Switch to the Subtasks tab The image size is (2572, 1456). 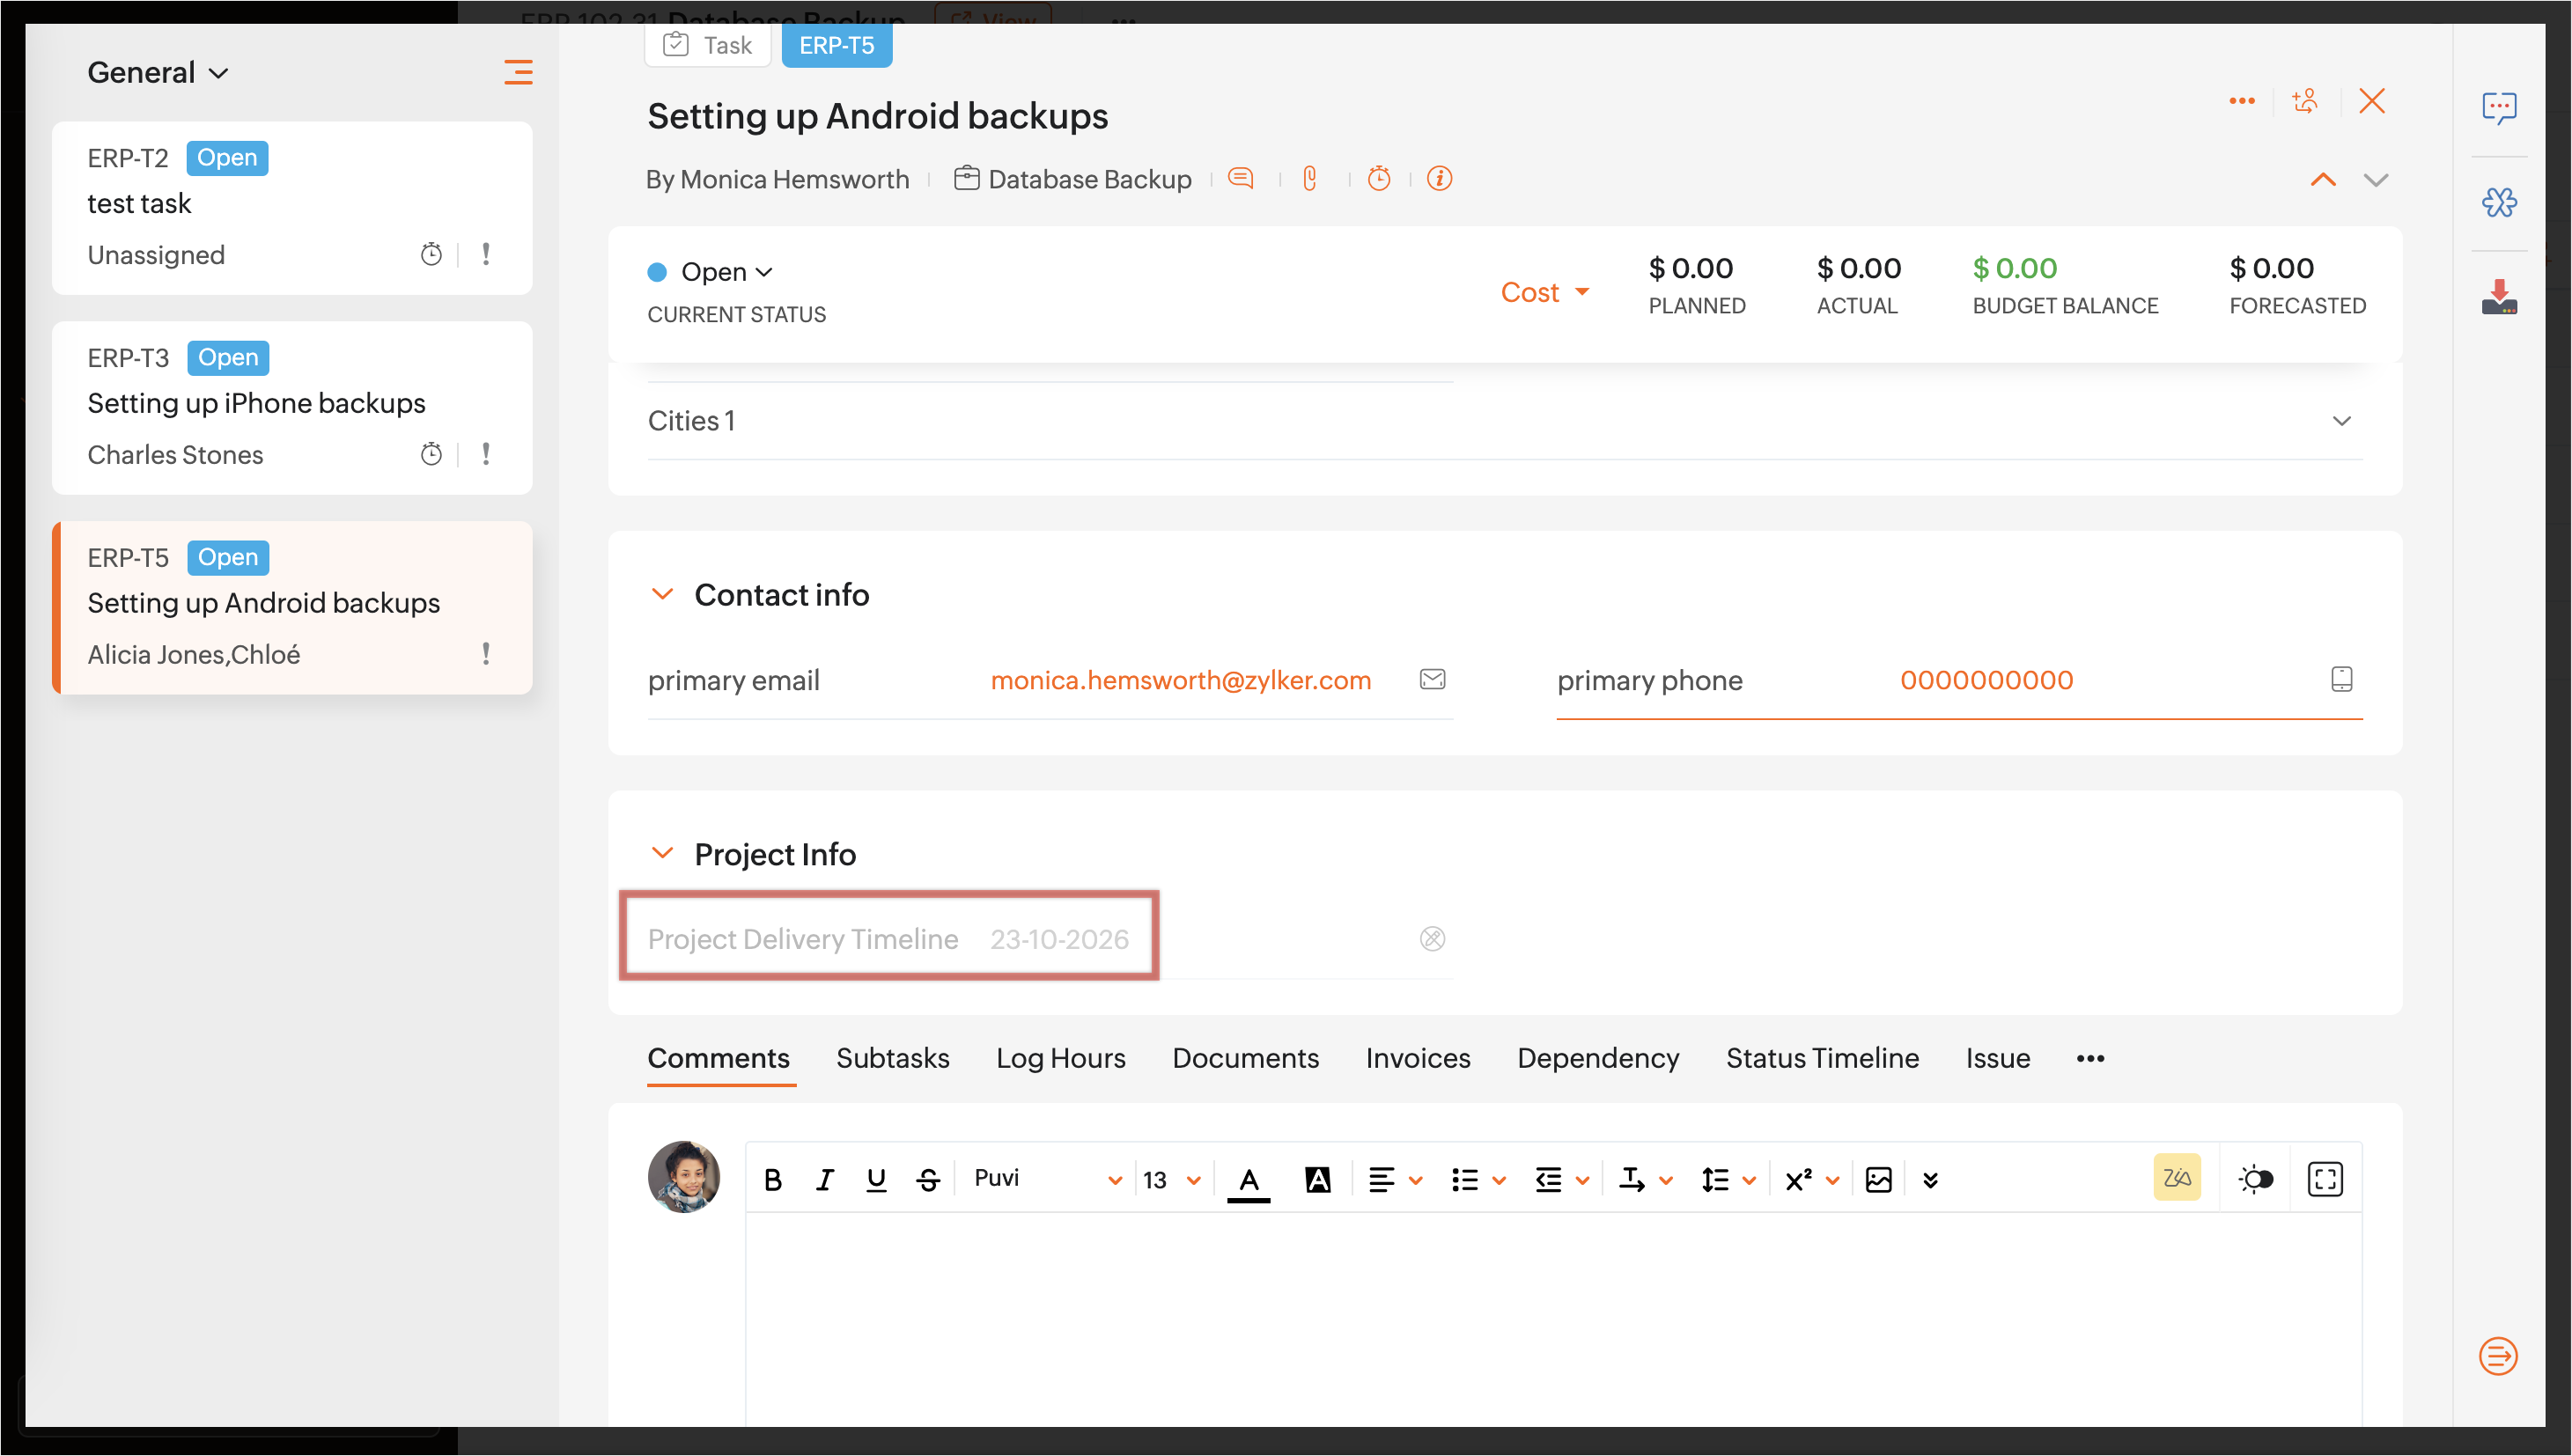pyautogui.click(x=892, y=1058)
